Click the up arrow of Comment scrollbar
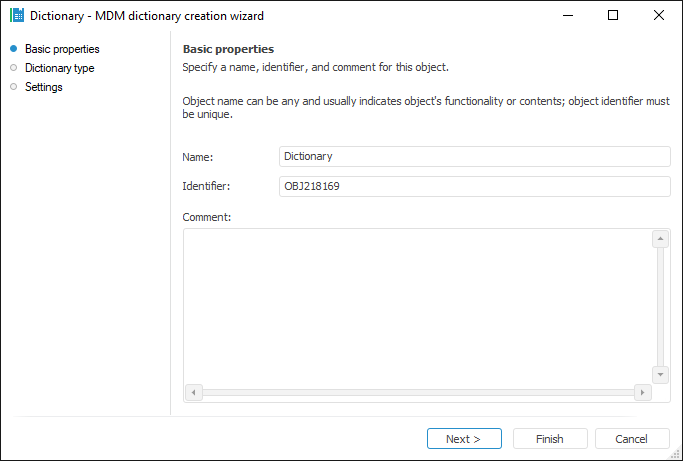 (660, 240)
